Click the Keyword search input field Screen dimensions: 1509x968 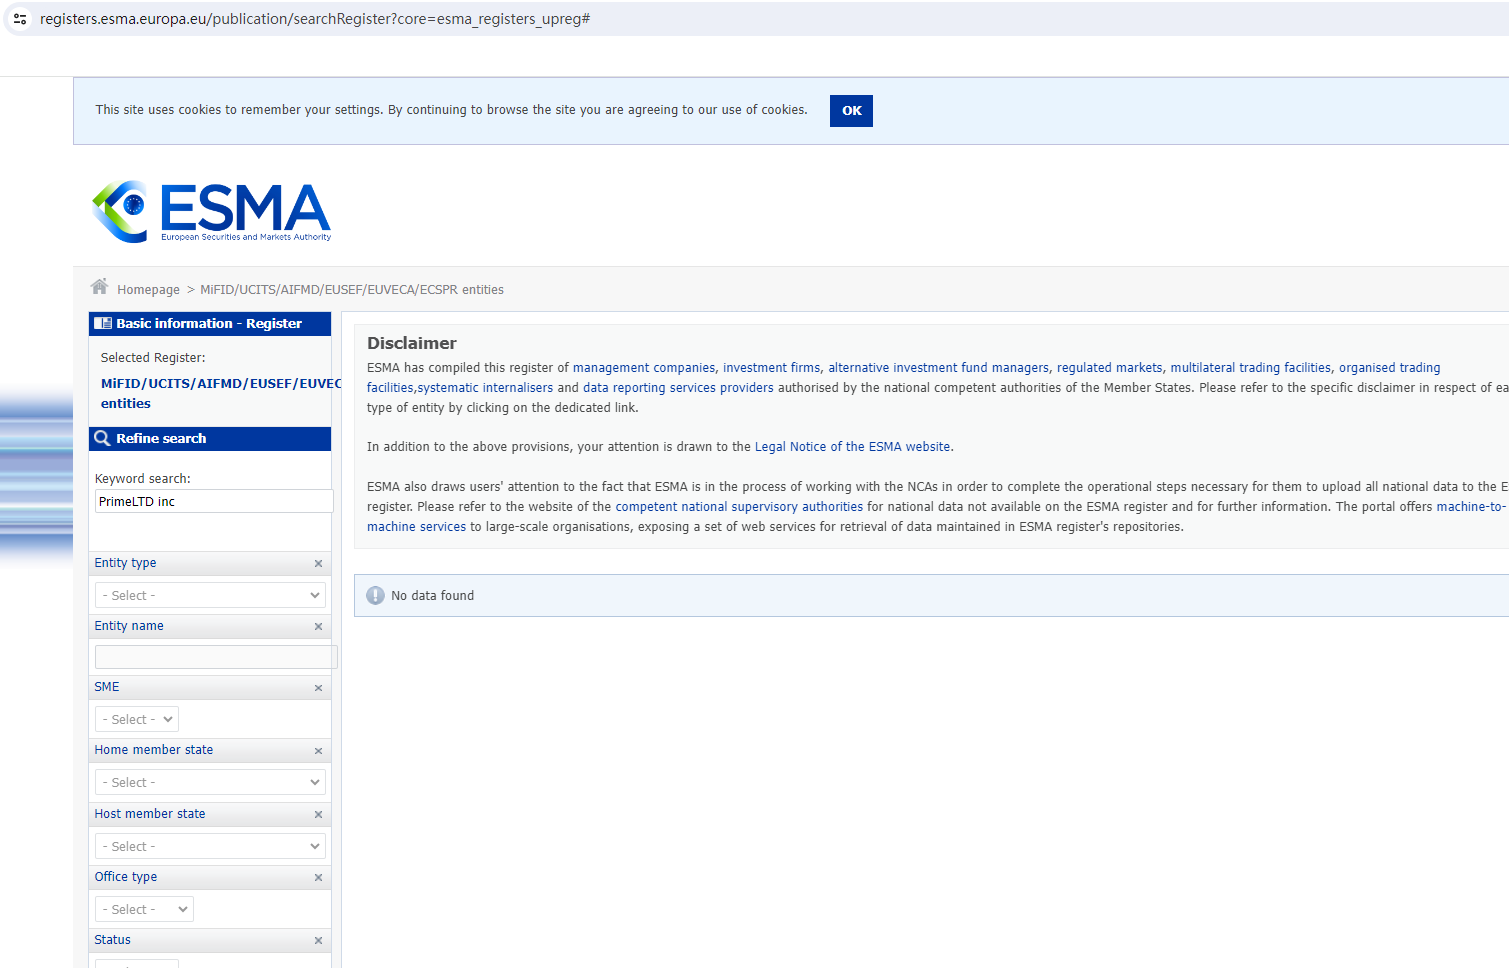[214, 501]
